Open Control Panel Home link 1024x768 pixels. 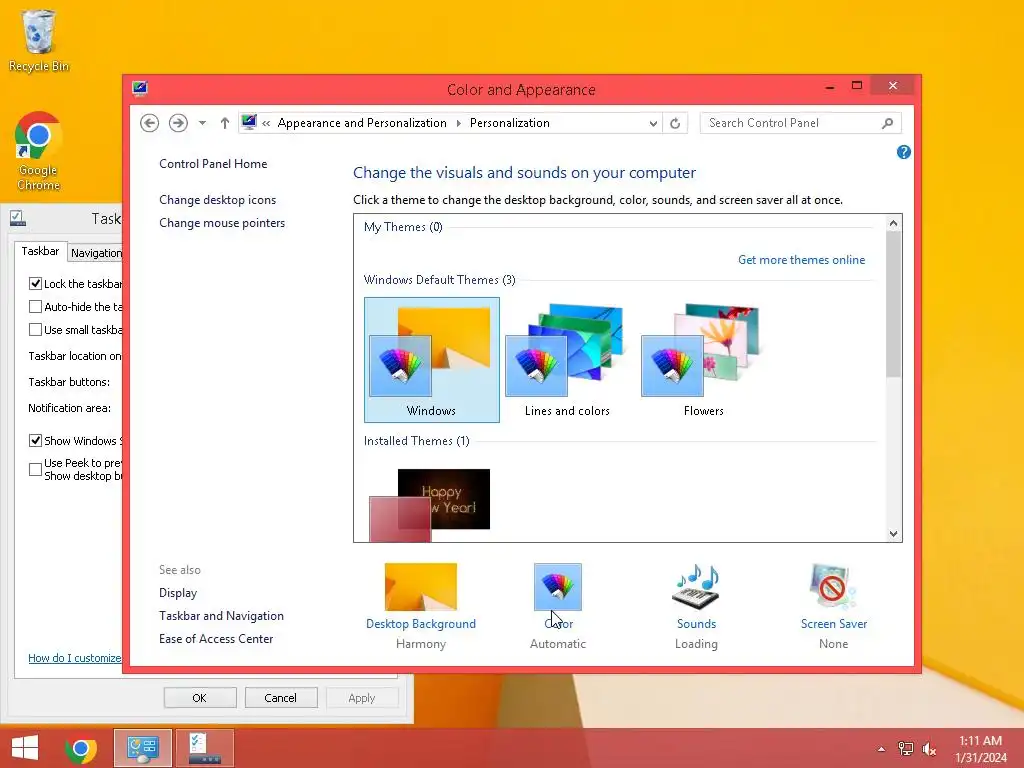pos(213,164)
